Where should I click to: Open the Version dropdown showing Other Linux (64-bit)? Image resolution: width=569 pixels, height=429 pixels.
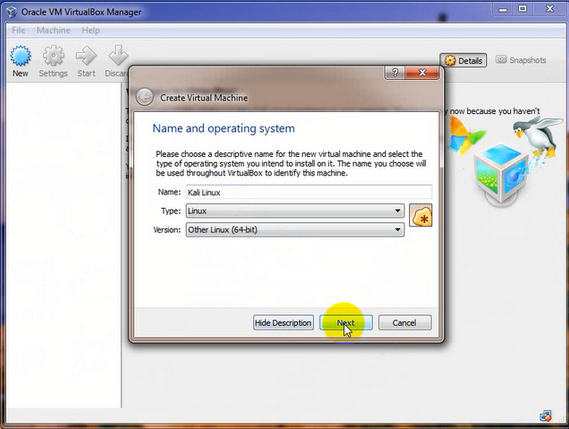point(295,230)
